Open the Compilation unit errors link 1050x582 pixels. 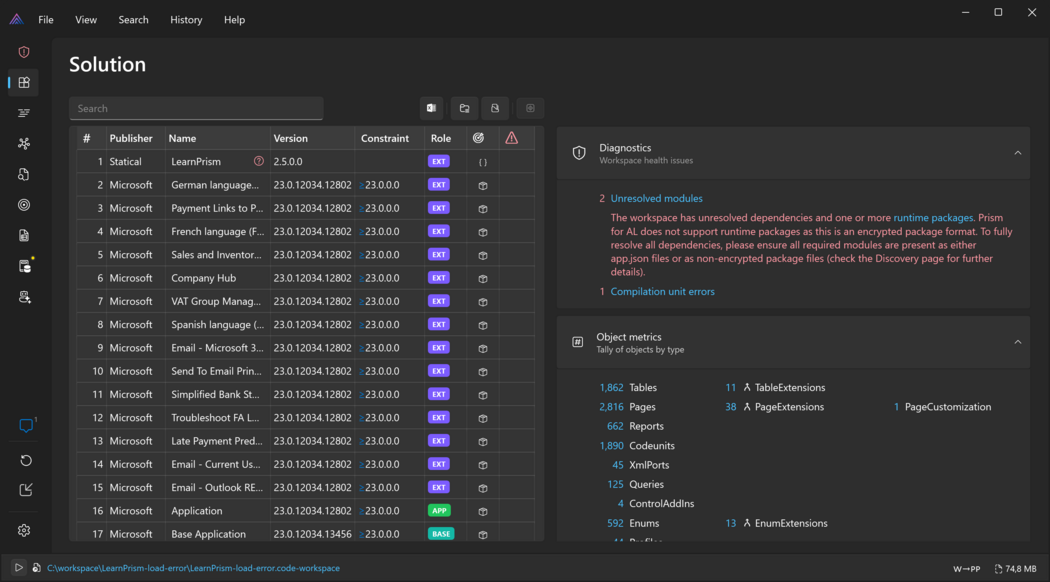[662, 291]
